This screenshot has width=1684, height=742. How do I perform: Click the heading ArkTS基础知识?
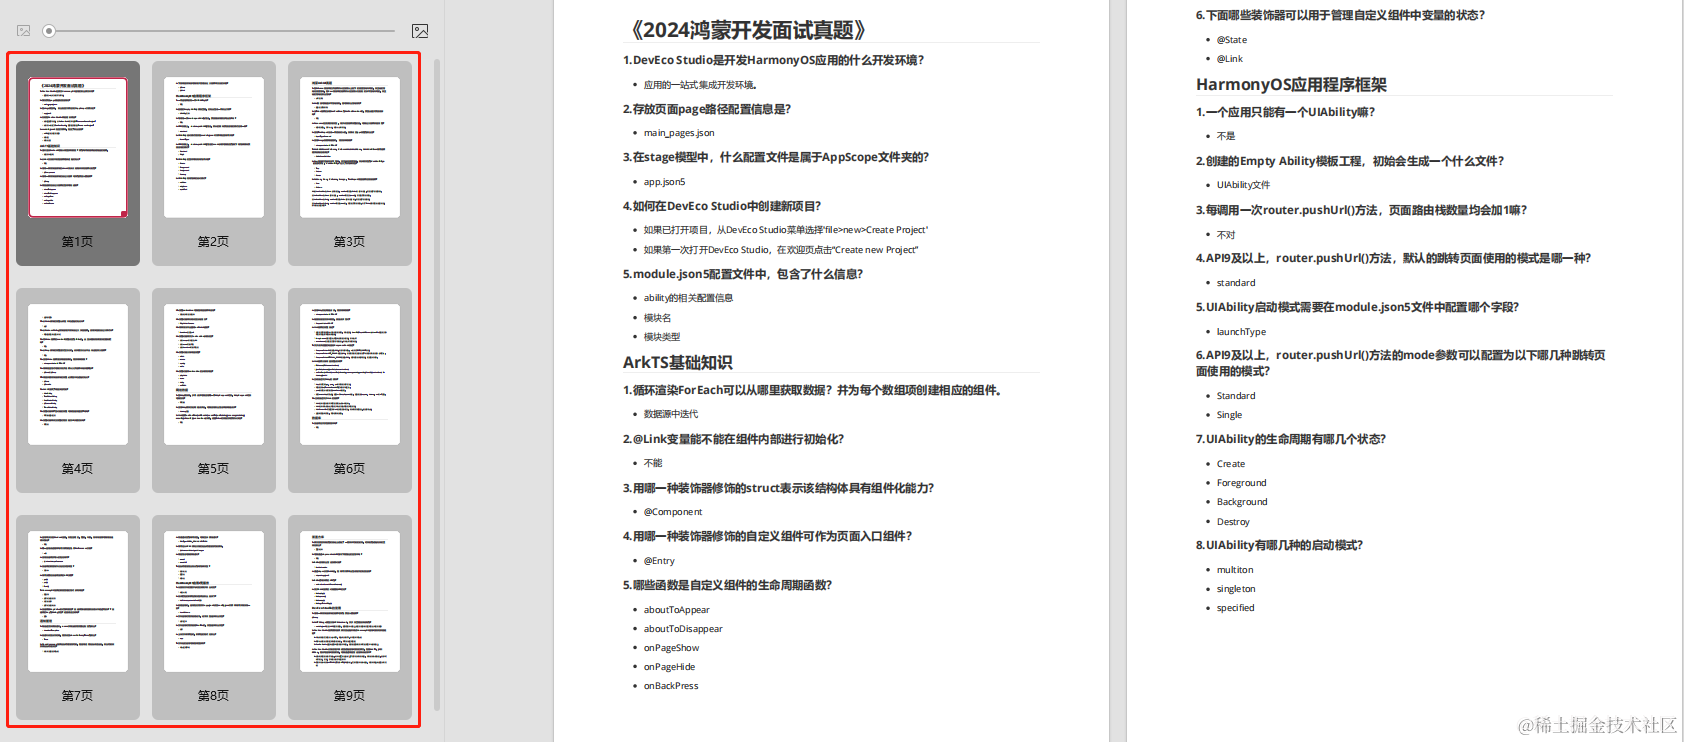click(x=678, y=362)
